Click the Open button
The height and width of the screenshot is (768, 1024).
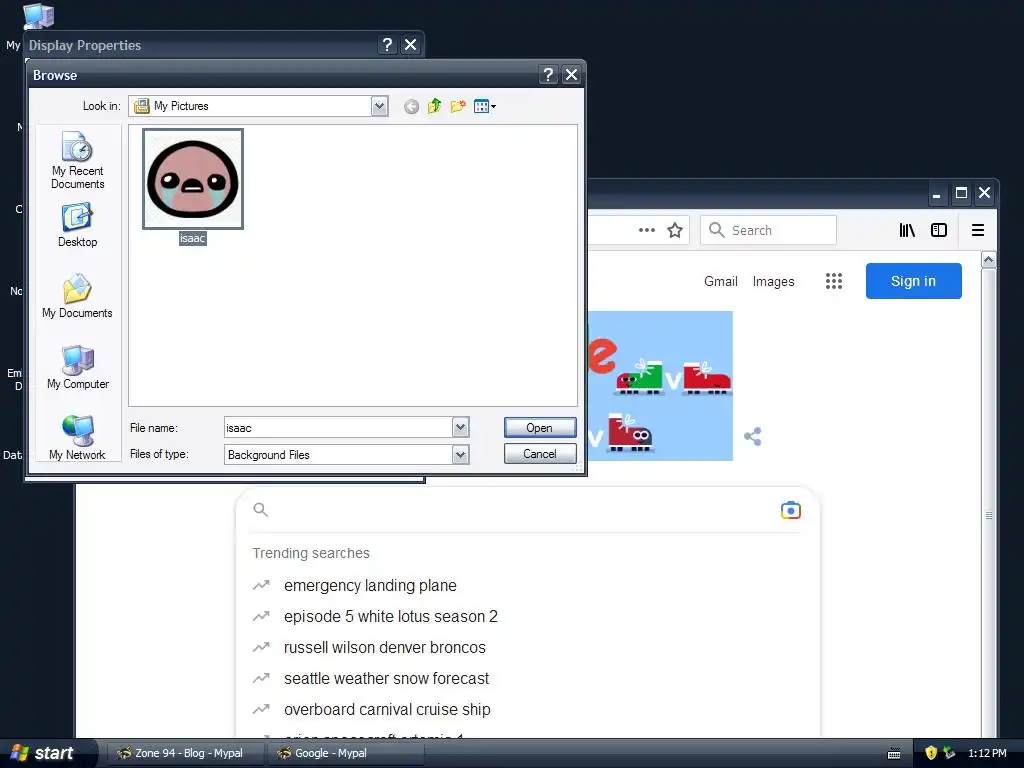540,428
